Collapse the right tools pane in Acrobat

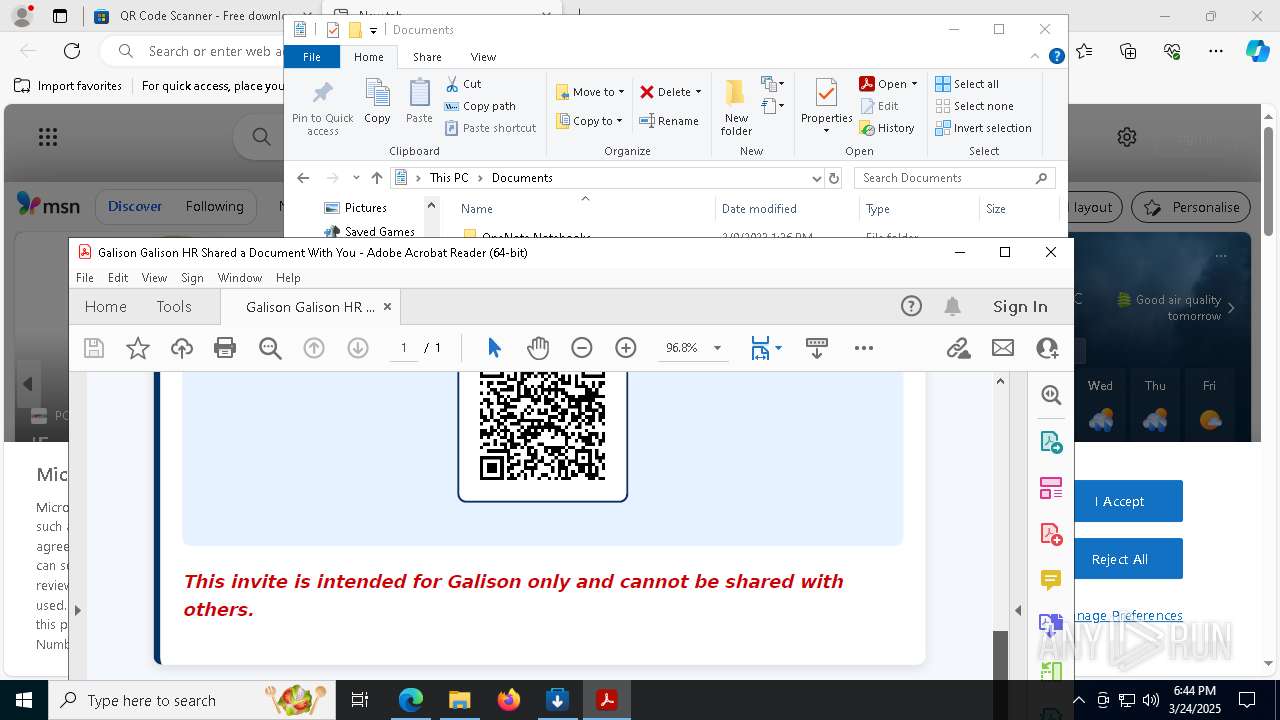click(x=1018, y=610)
